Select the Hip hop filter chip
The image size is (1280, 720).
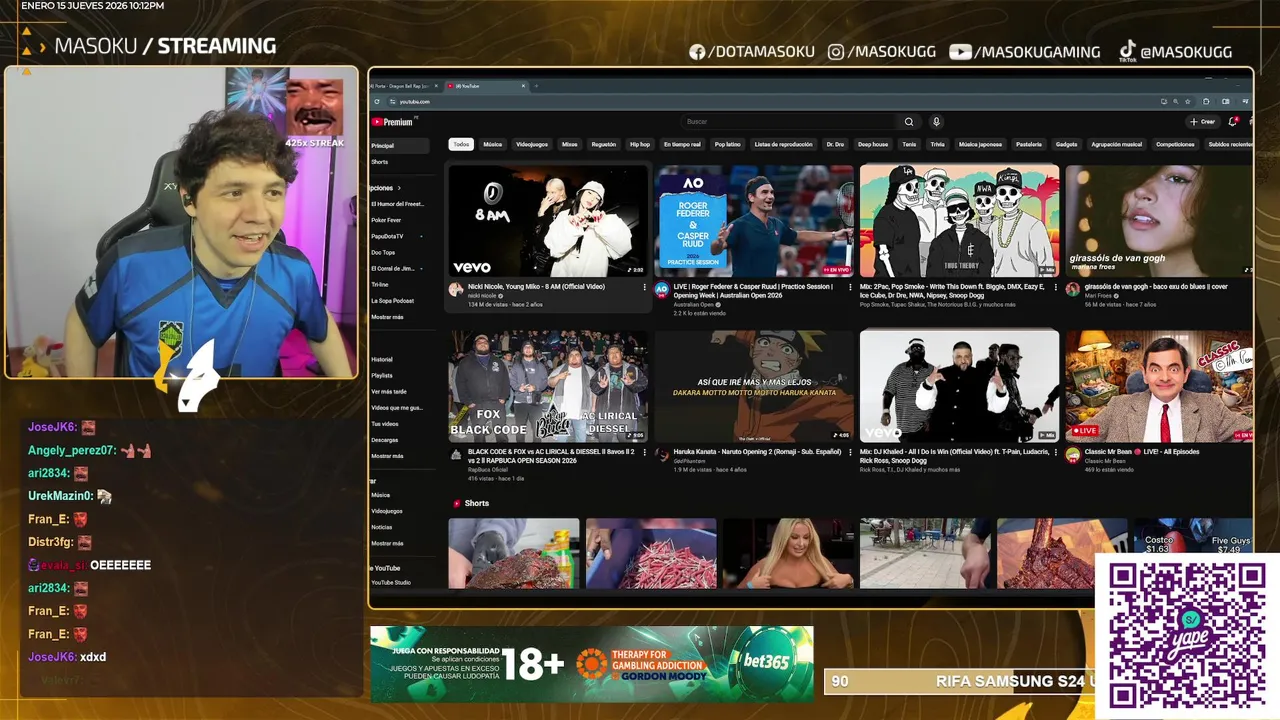(x=640, y=144)
